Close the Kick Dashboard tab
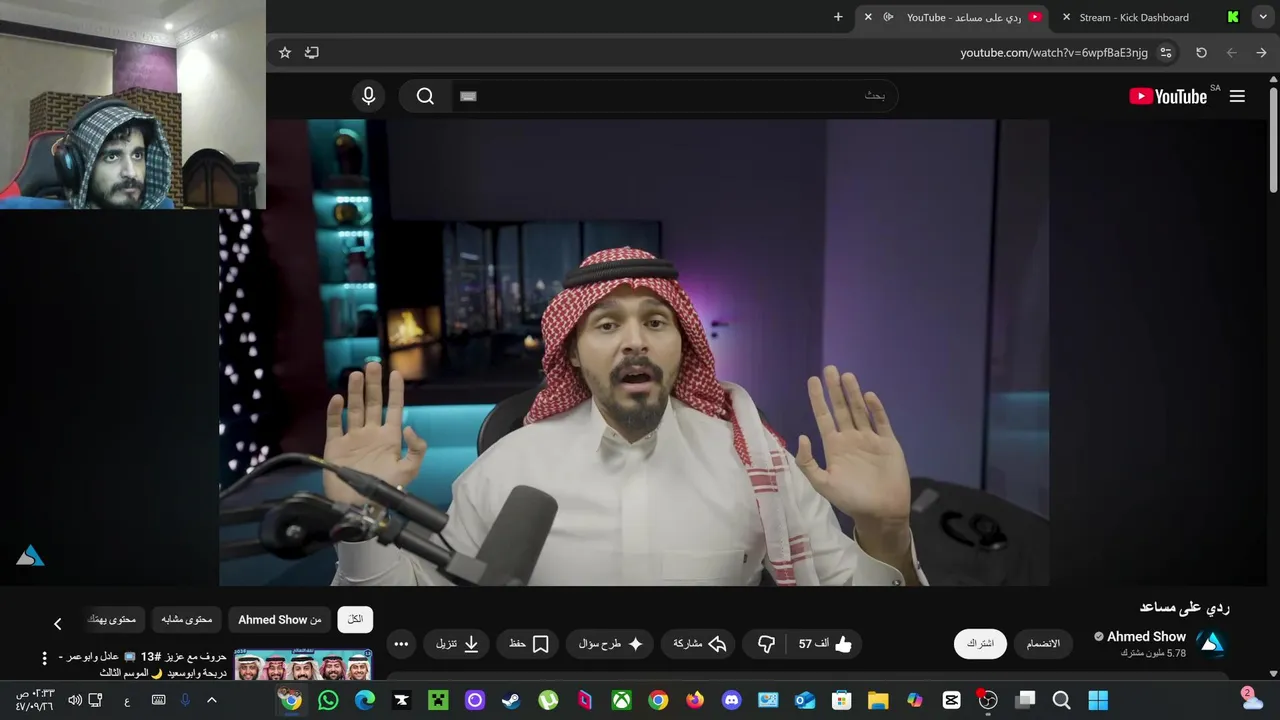1280x720 pixels. click(1066, 17)
